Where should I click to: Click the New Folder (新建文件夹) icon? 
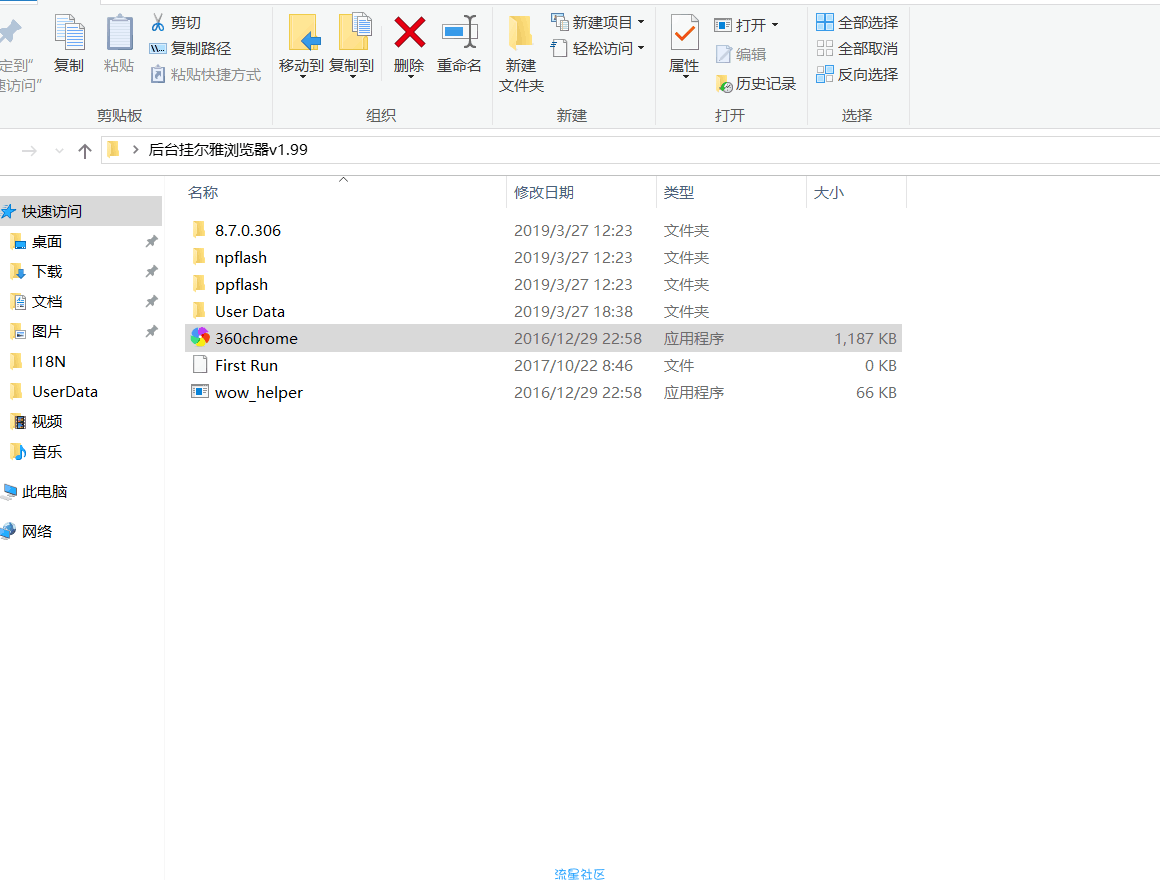point(521,33)
